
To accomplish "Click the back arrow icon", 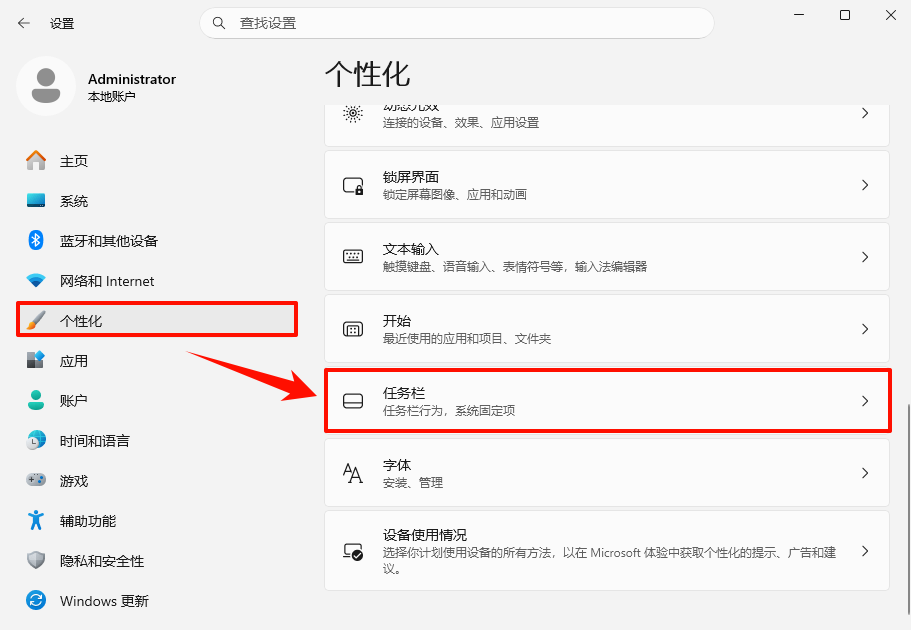I will click(23, 23).
